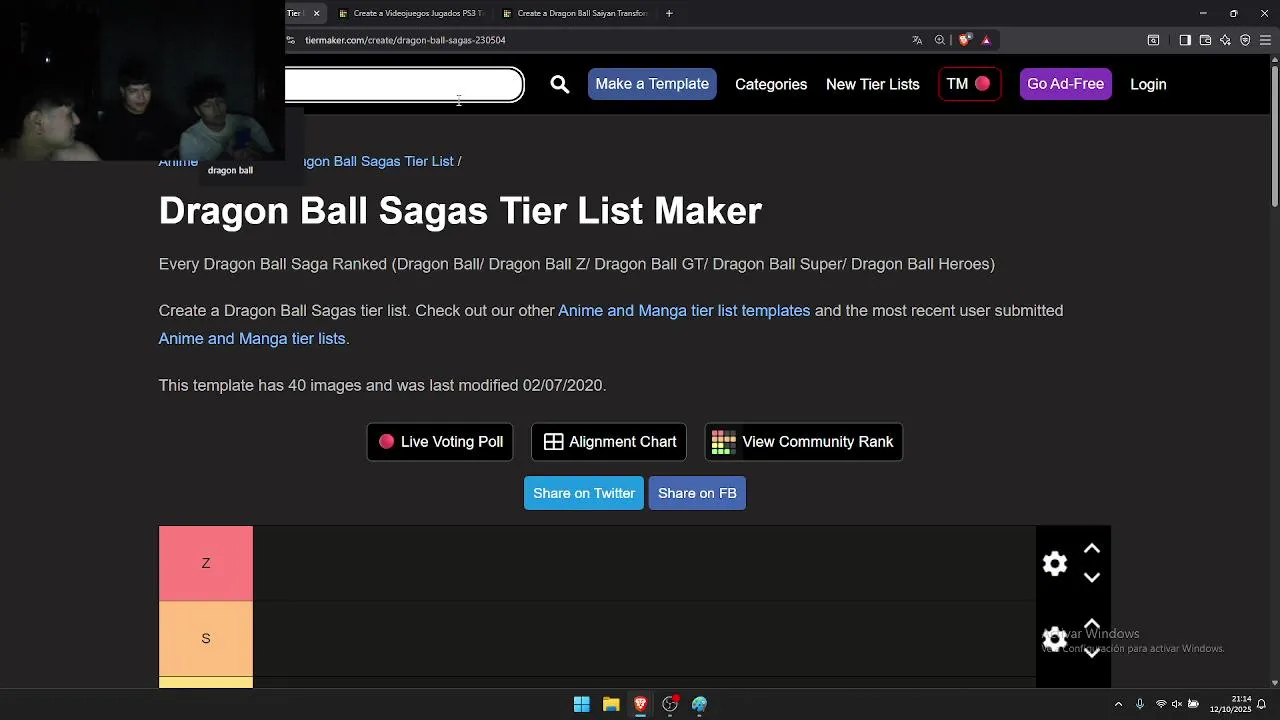Open the translate page icon in address bar
1280x720 pixels.
(x=917, y=40)
